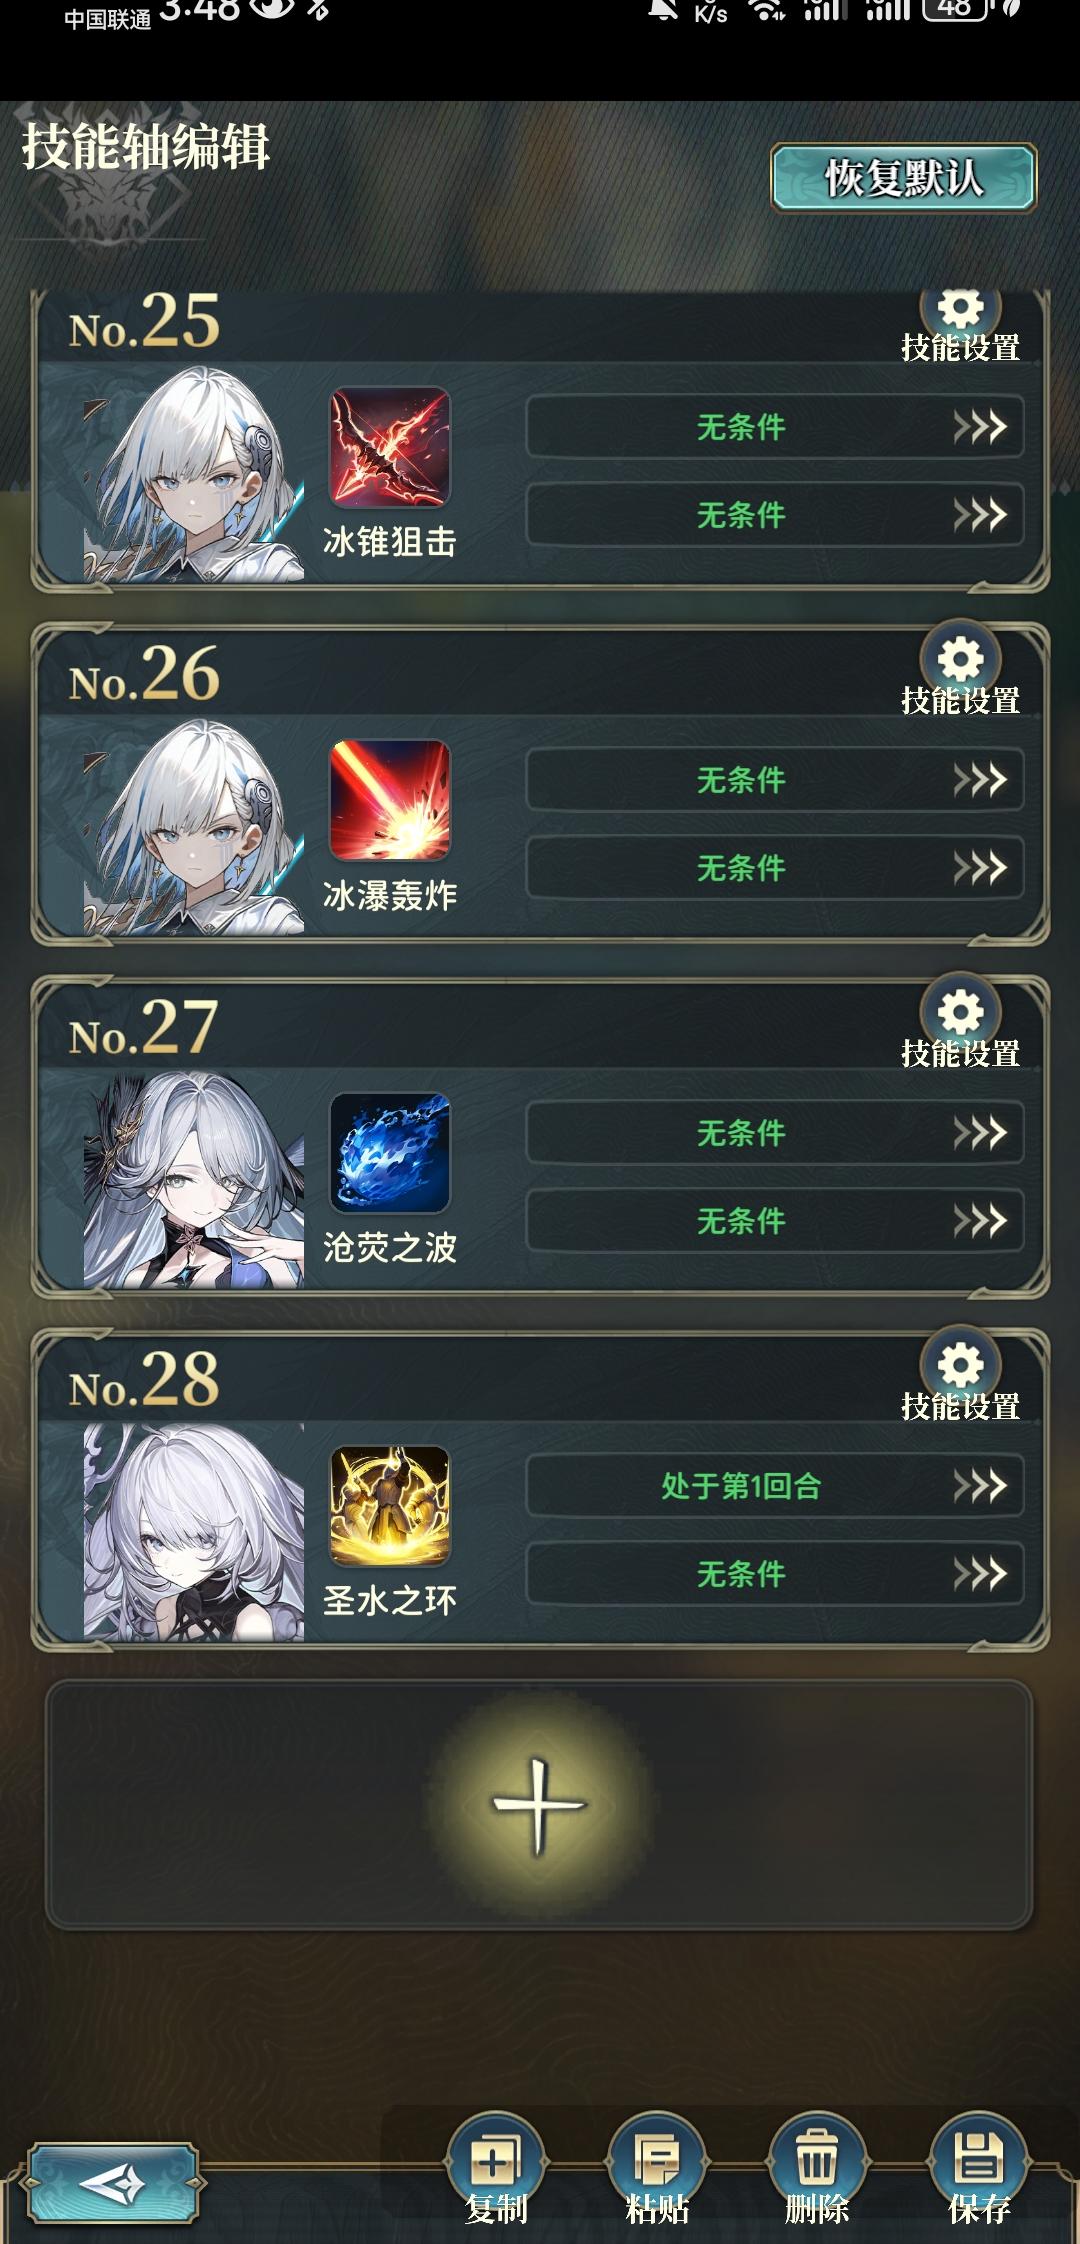Click the 粘贴 paste icon
Image resolution: width=1080 pixels, height=2244 pixels.
point(656,2162)
